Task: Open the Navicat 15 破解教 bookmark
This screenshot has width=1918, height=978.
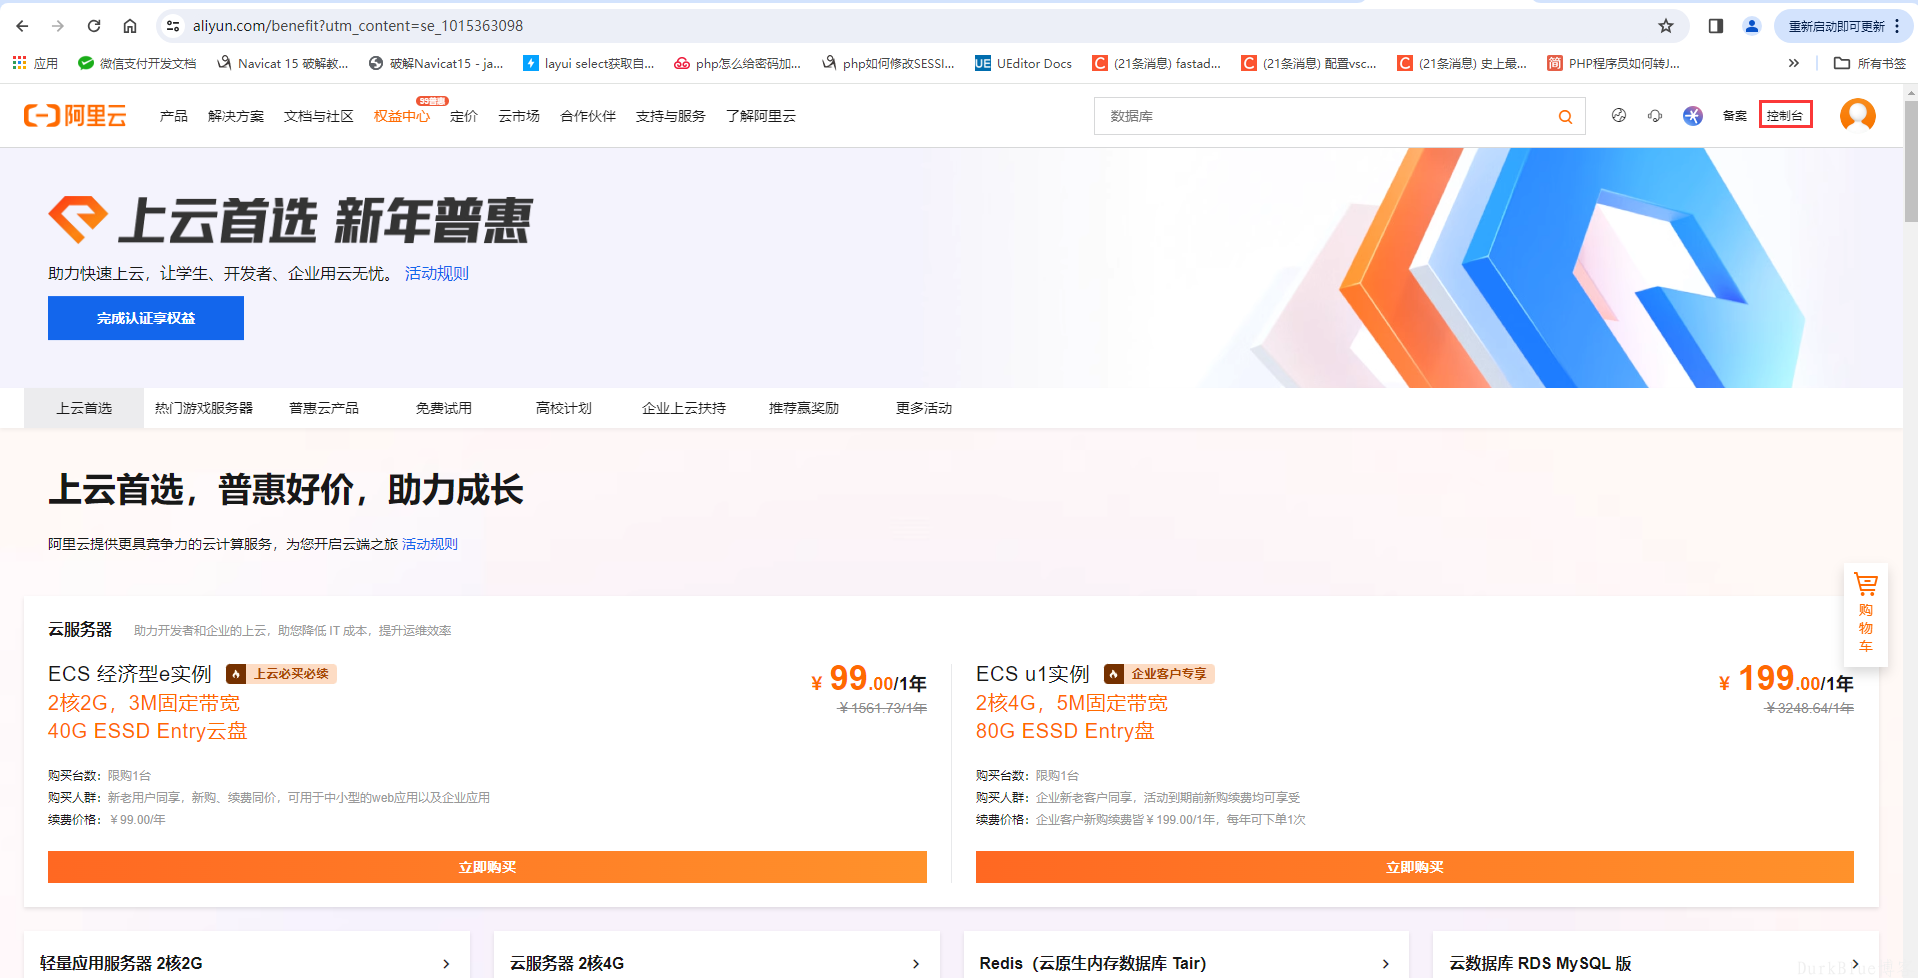Action: [282, 63]
